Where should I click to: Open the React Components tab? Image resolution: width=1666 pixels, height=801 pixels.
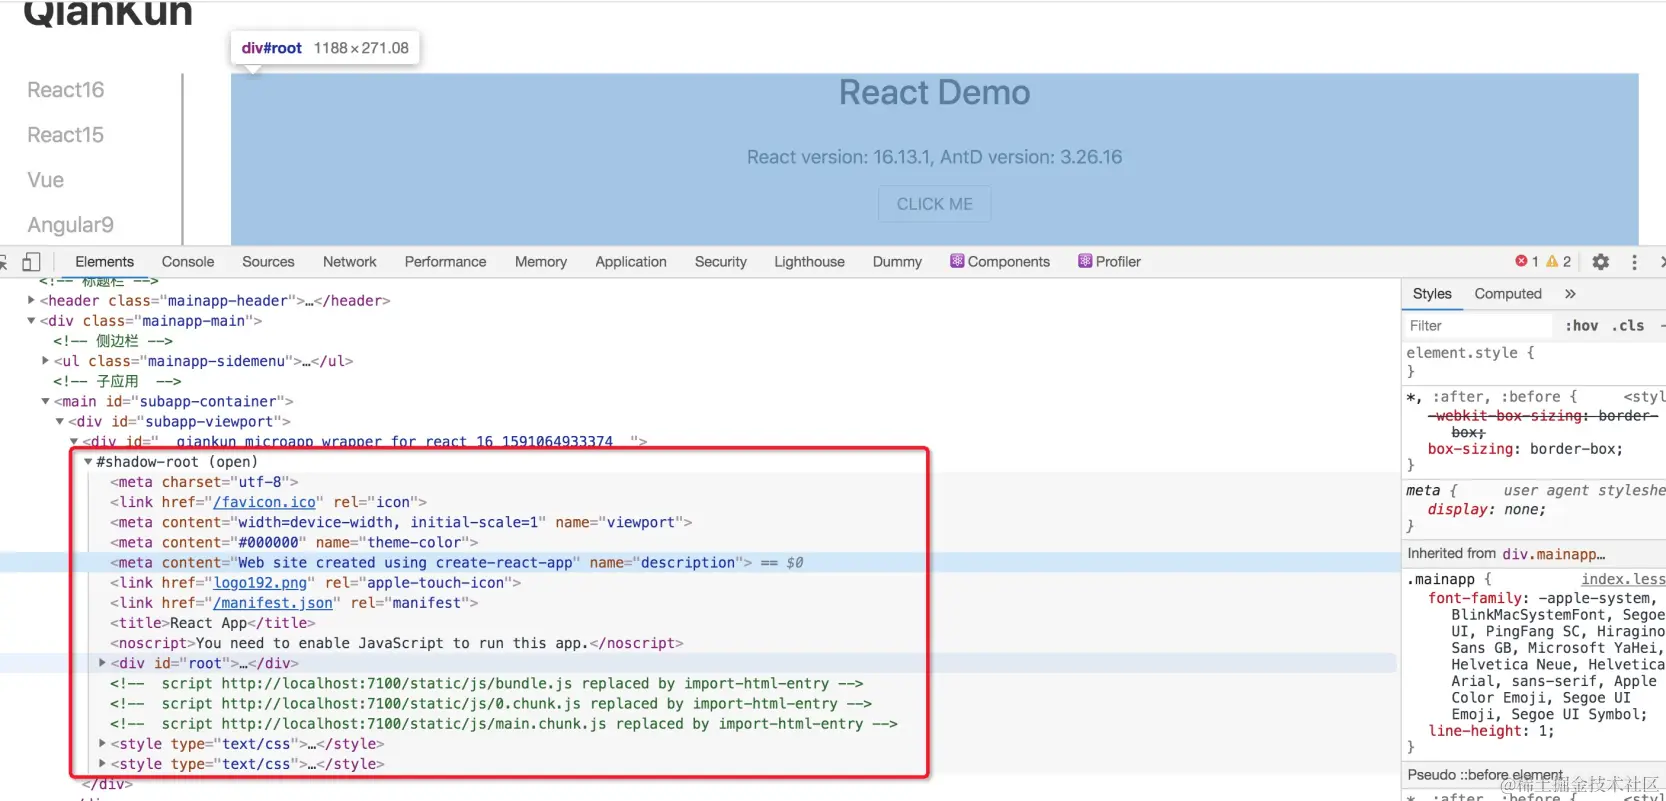1000,262
